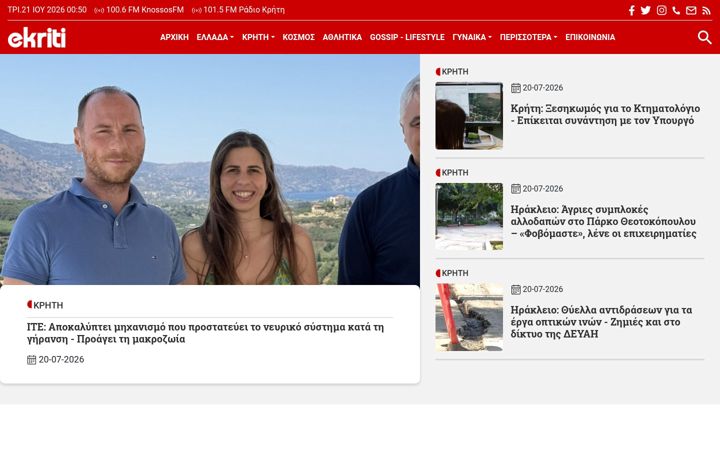Expand the ΚΡΗΤΗ dropdown in navigation bar

(258, 37)
